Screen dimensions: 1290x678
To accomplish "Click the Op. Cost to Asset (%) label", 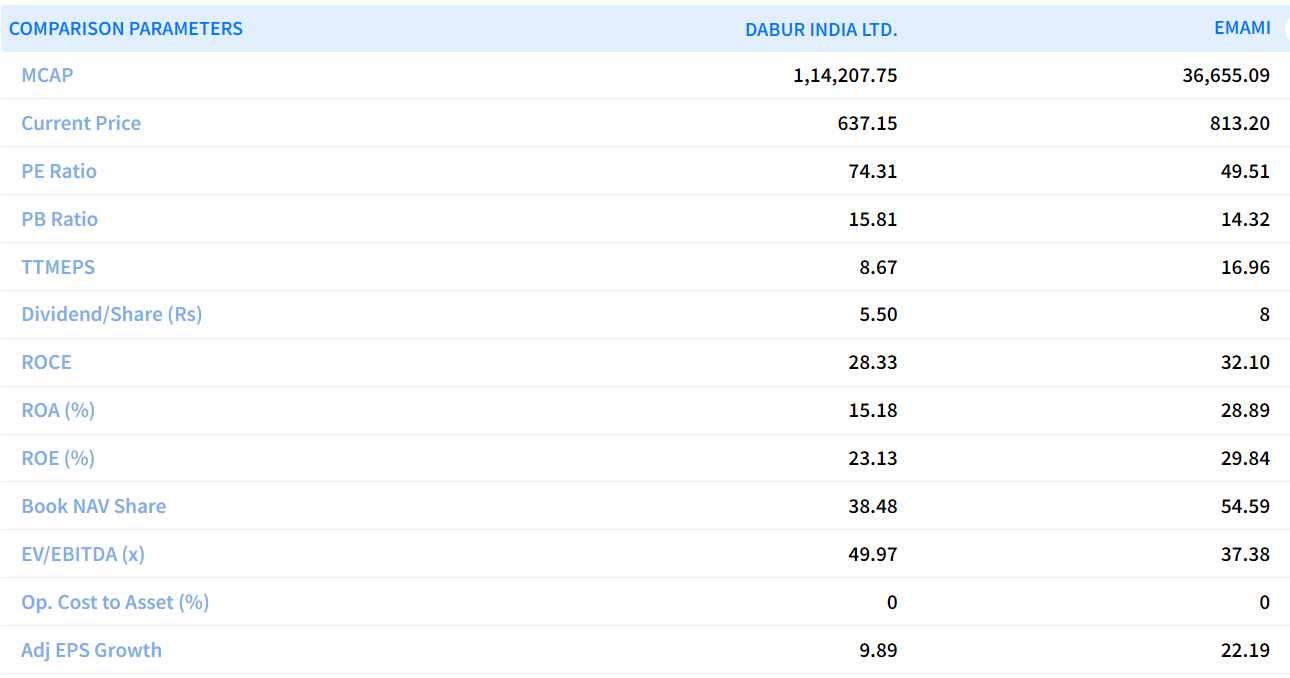I will (115, 602).
